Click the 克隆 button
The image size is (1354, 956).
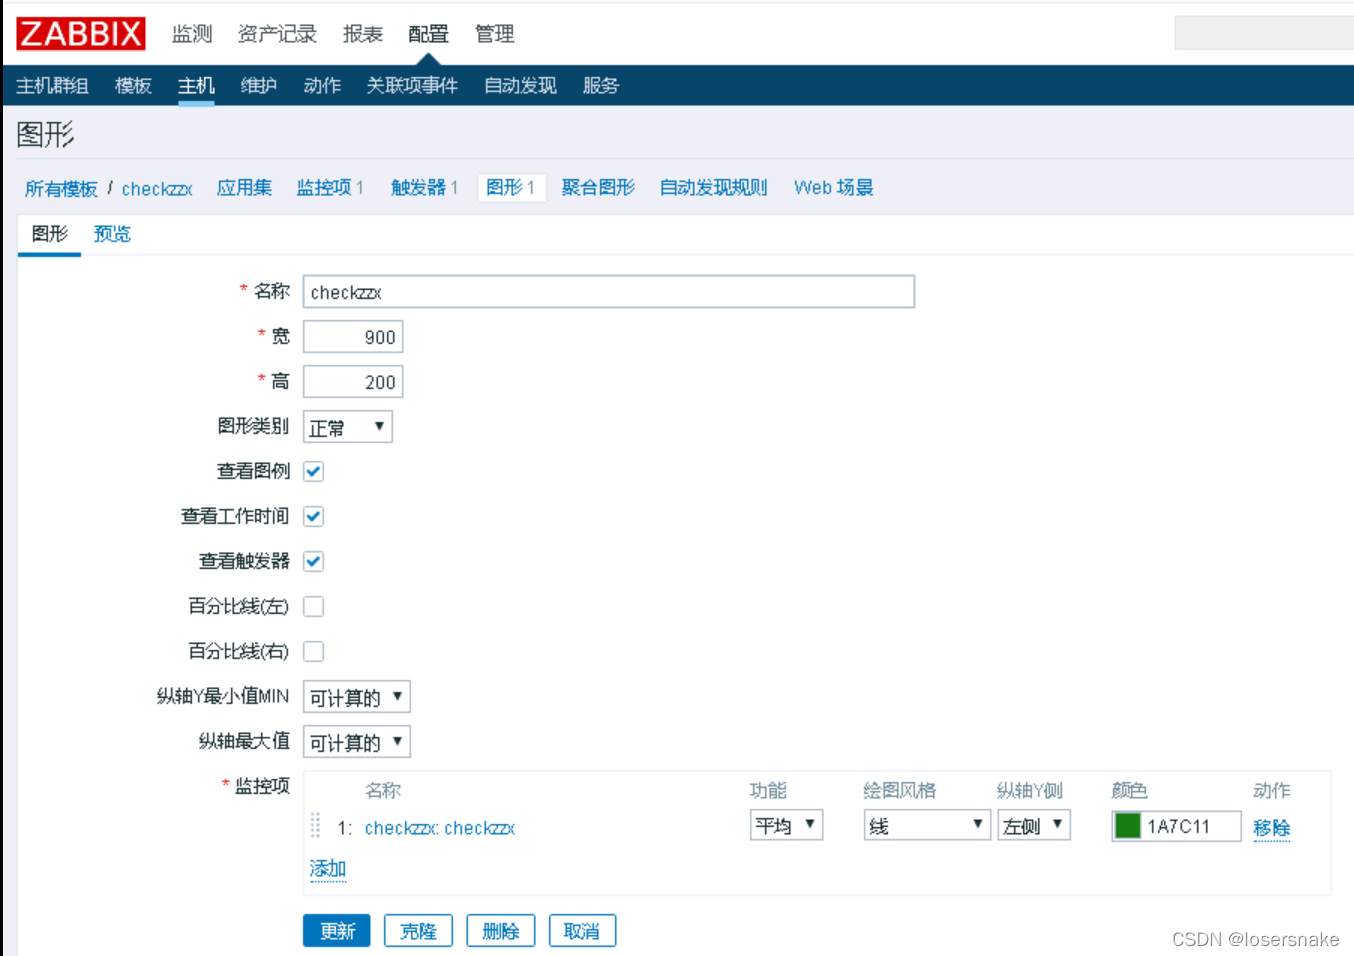[x=418, y=931]
